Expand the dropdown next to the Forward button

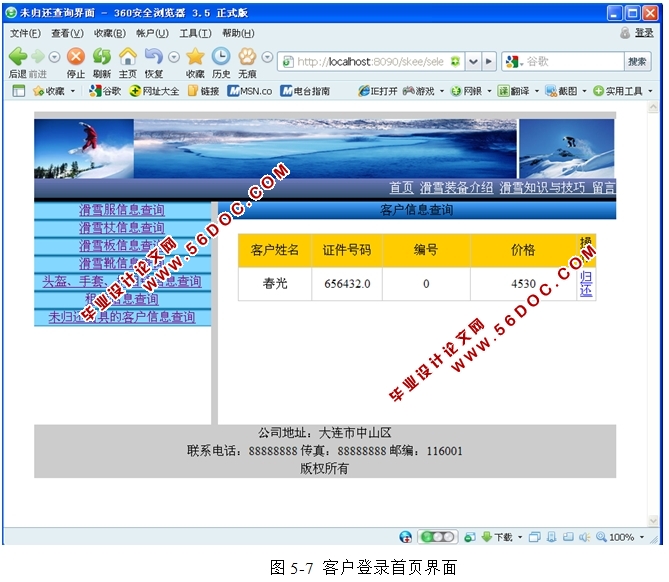tap(54, 57)
